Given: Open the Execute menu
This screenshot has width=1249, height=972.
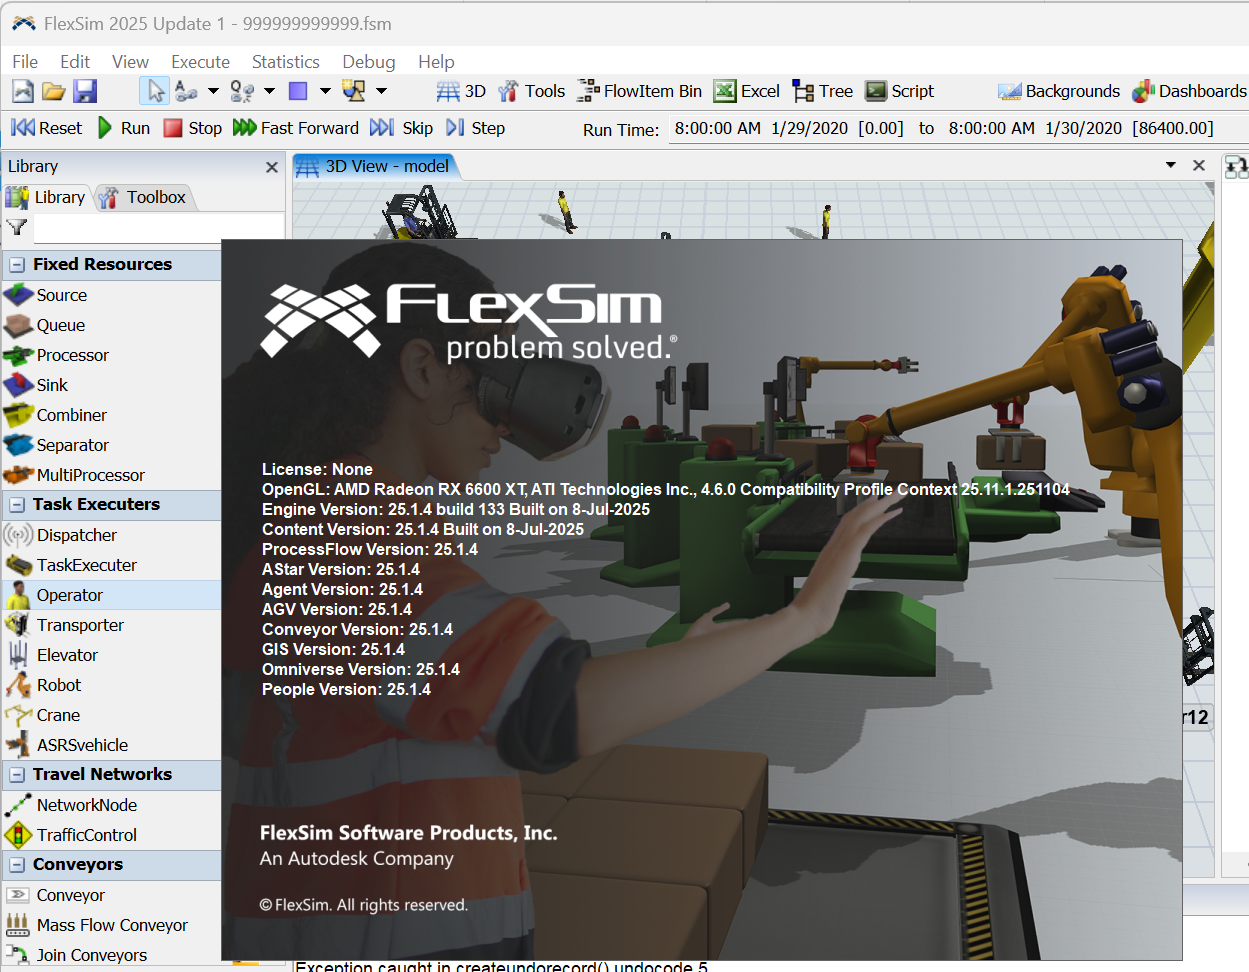Looking at the screenshot, I should [200, 62].
